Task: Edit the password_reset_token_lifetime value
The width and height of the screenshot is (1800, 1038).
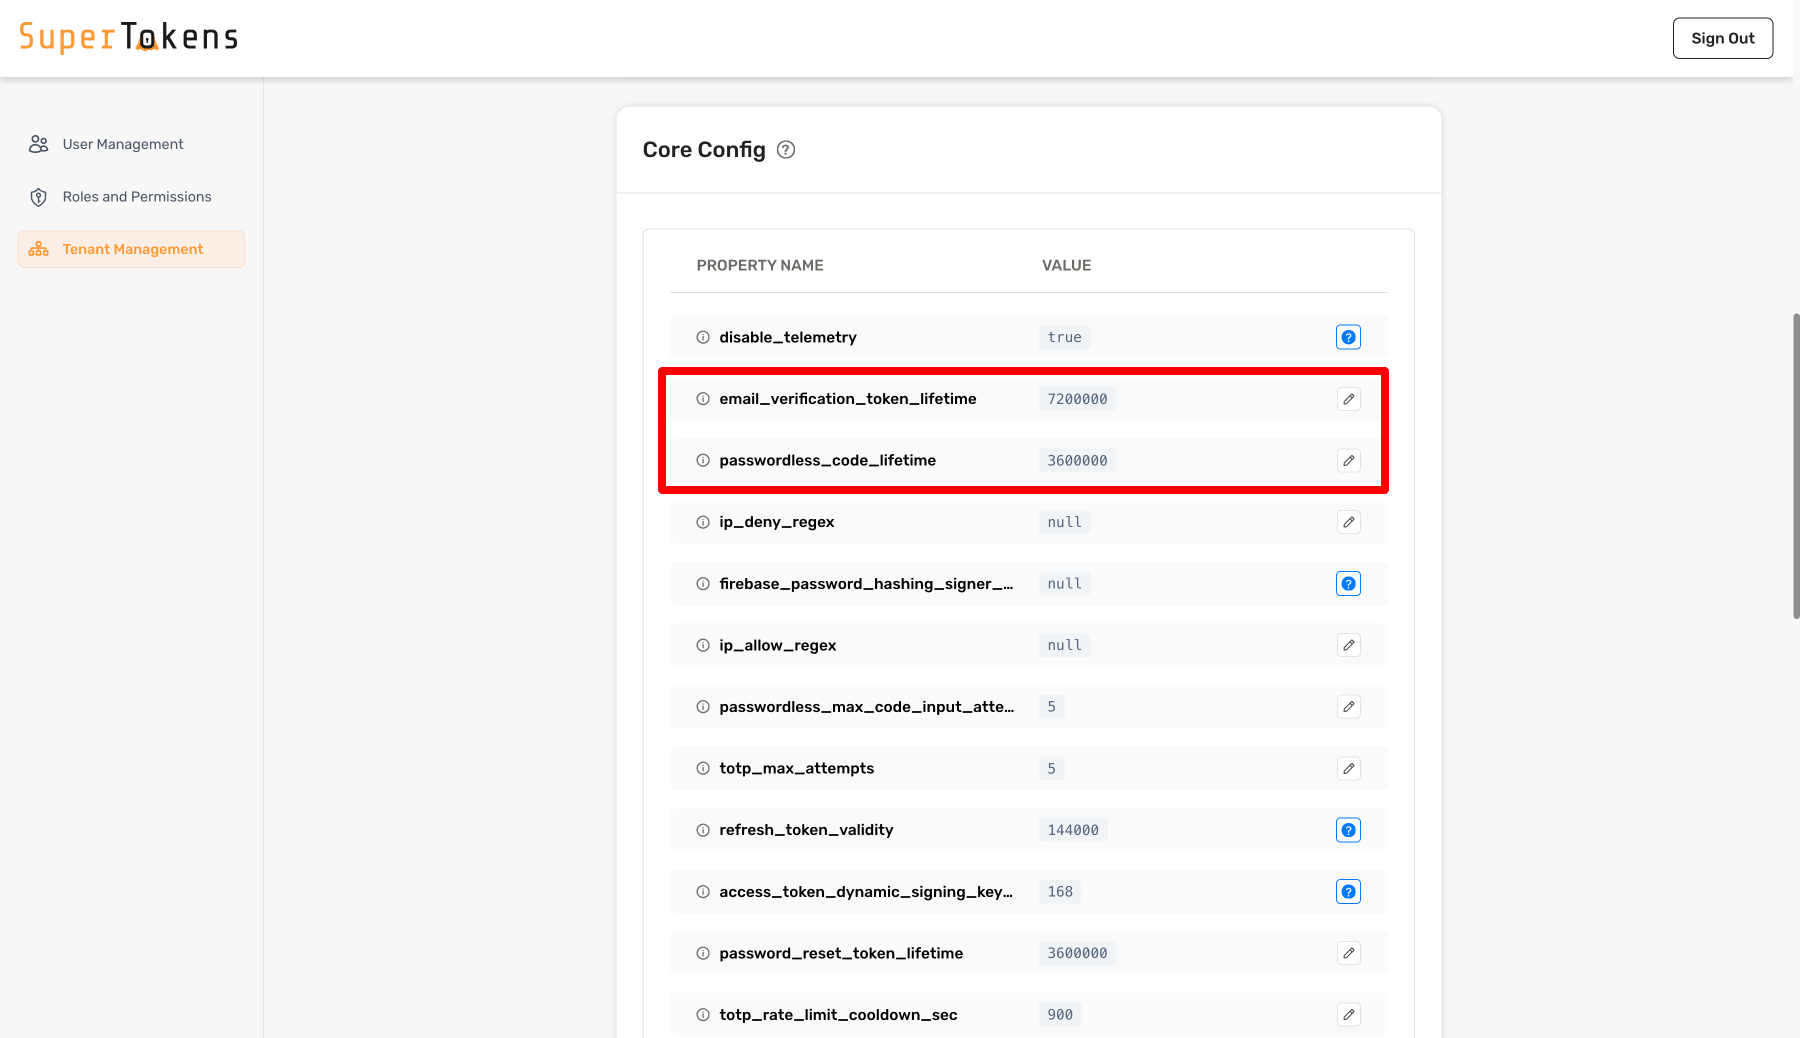Action: (x=1348, y=953)
